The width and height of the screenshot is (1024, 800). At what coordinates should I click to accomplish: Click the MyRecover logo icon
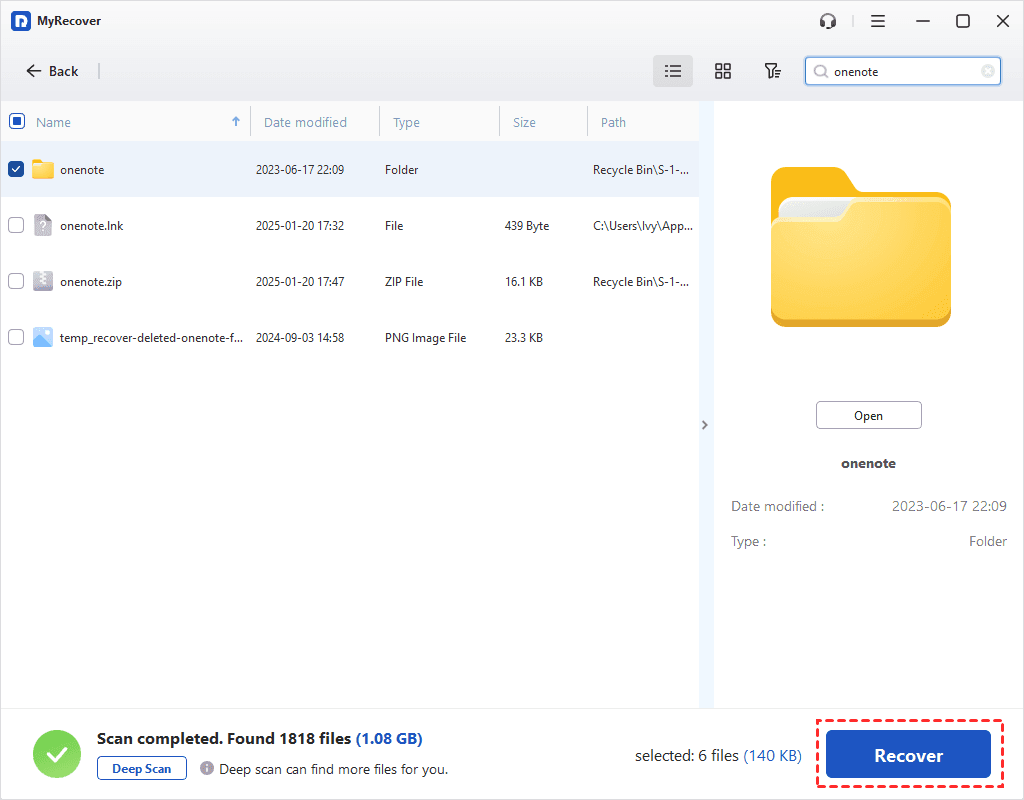tap(21, 20)
